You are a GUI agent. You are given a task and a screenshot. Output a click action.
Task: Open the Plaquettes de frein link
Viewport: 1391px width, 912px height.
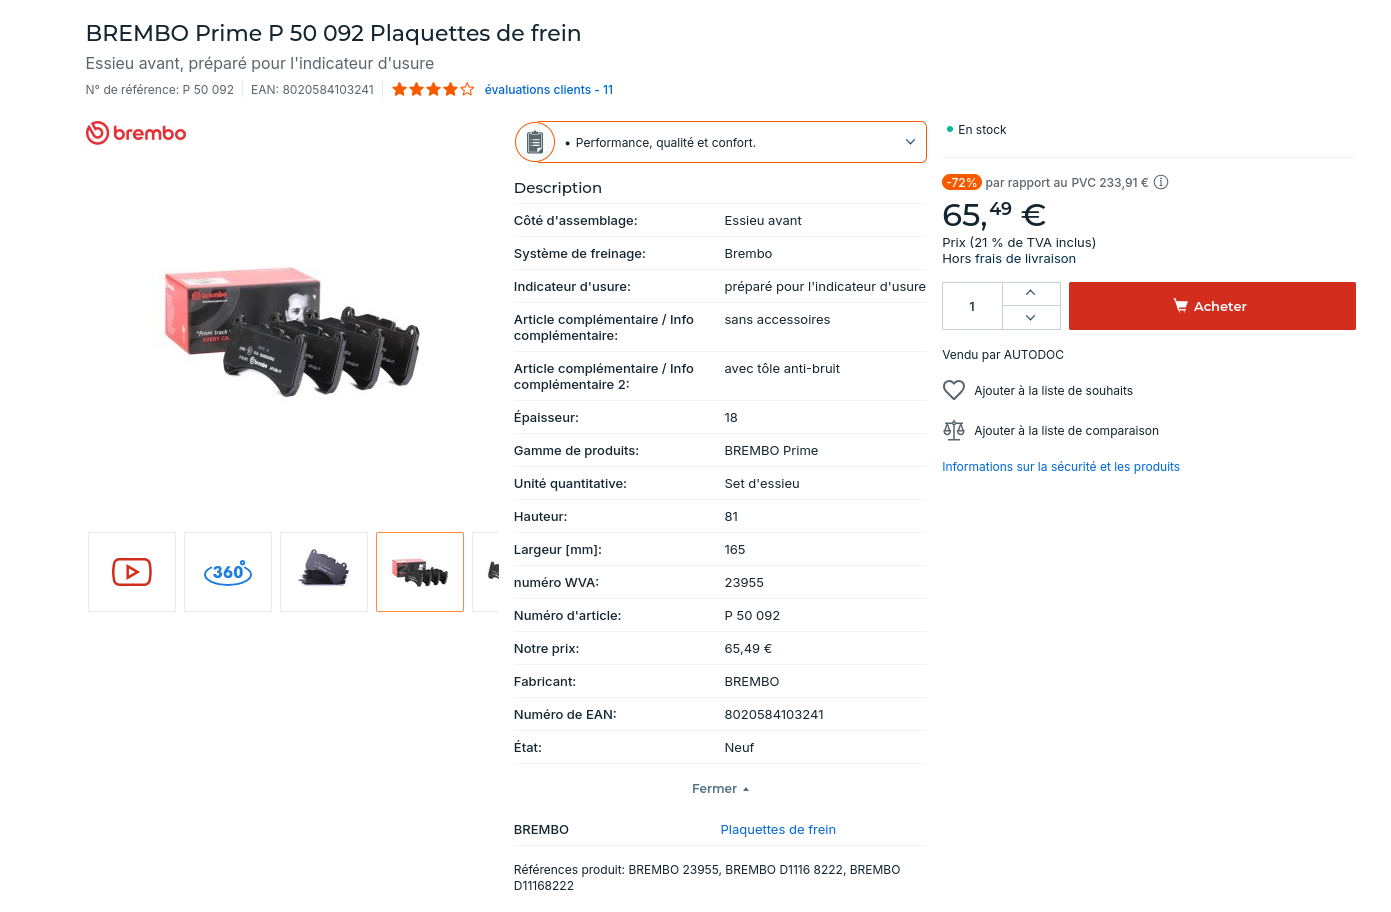click(778, 830)
